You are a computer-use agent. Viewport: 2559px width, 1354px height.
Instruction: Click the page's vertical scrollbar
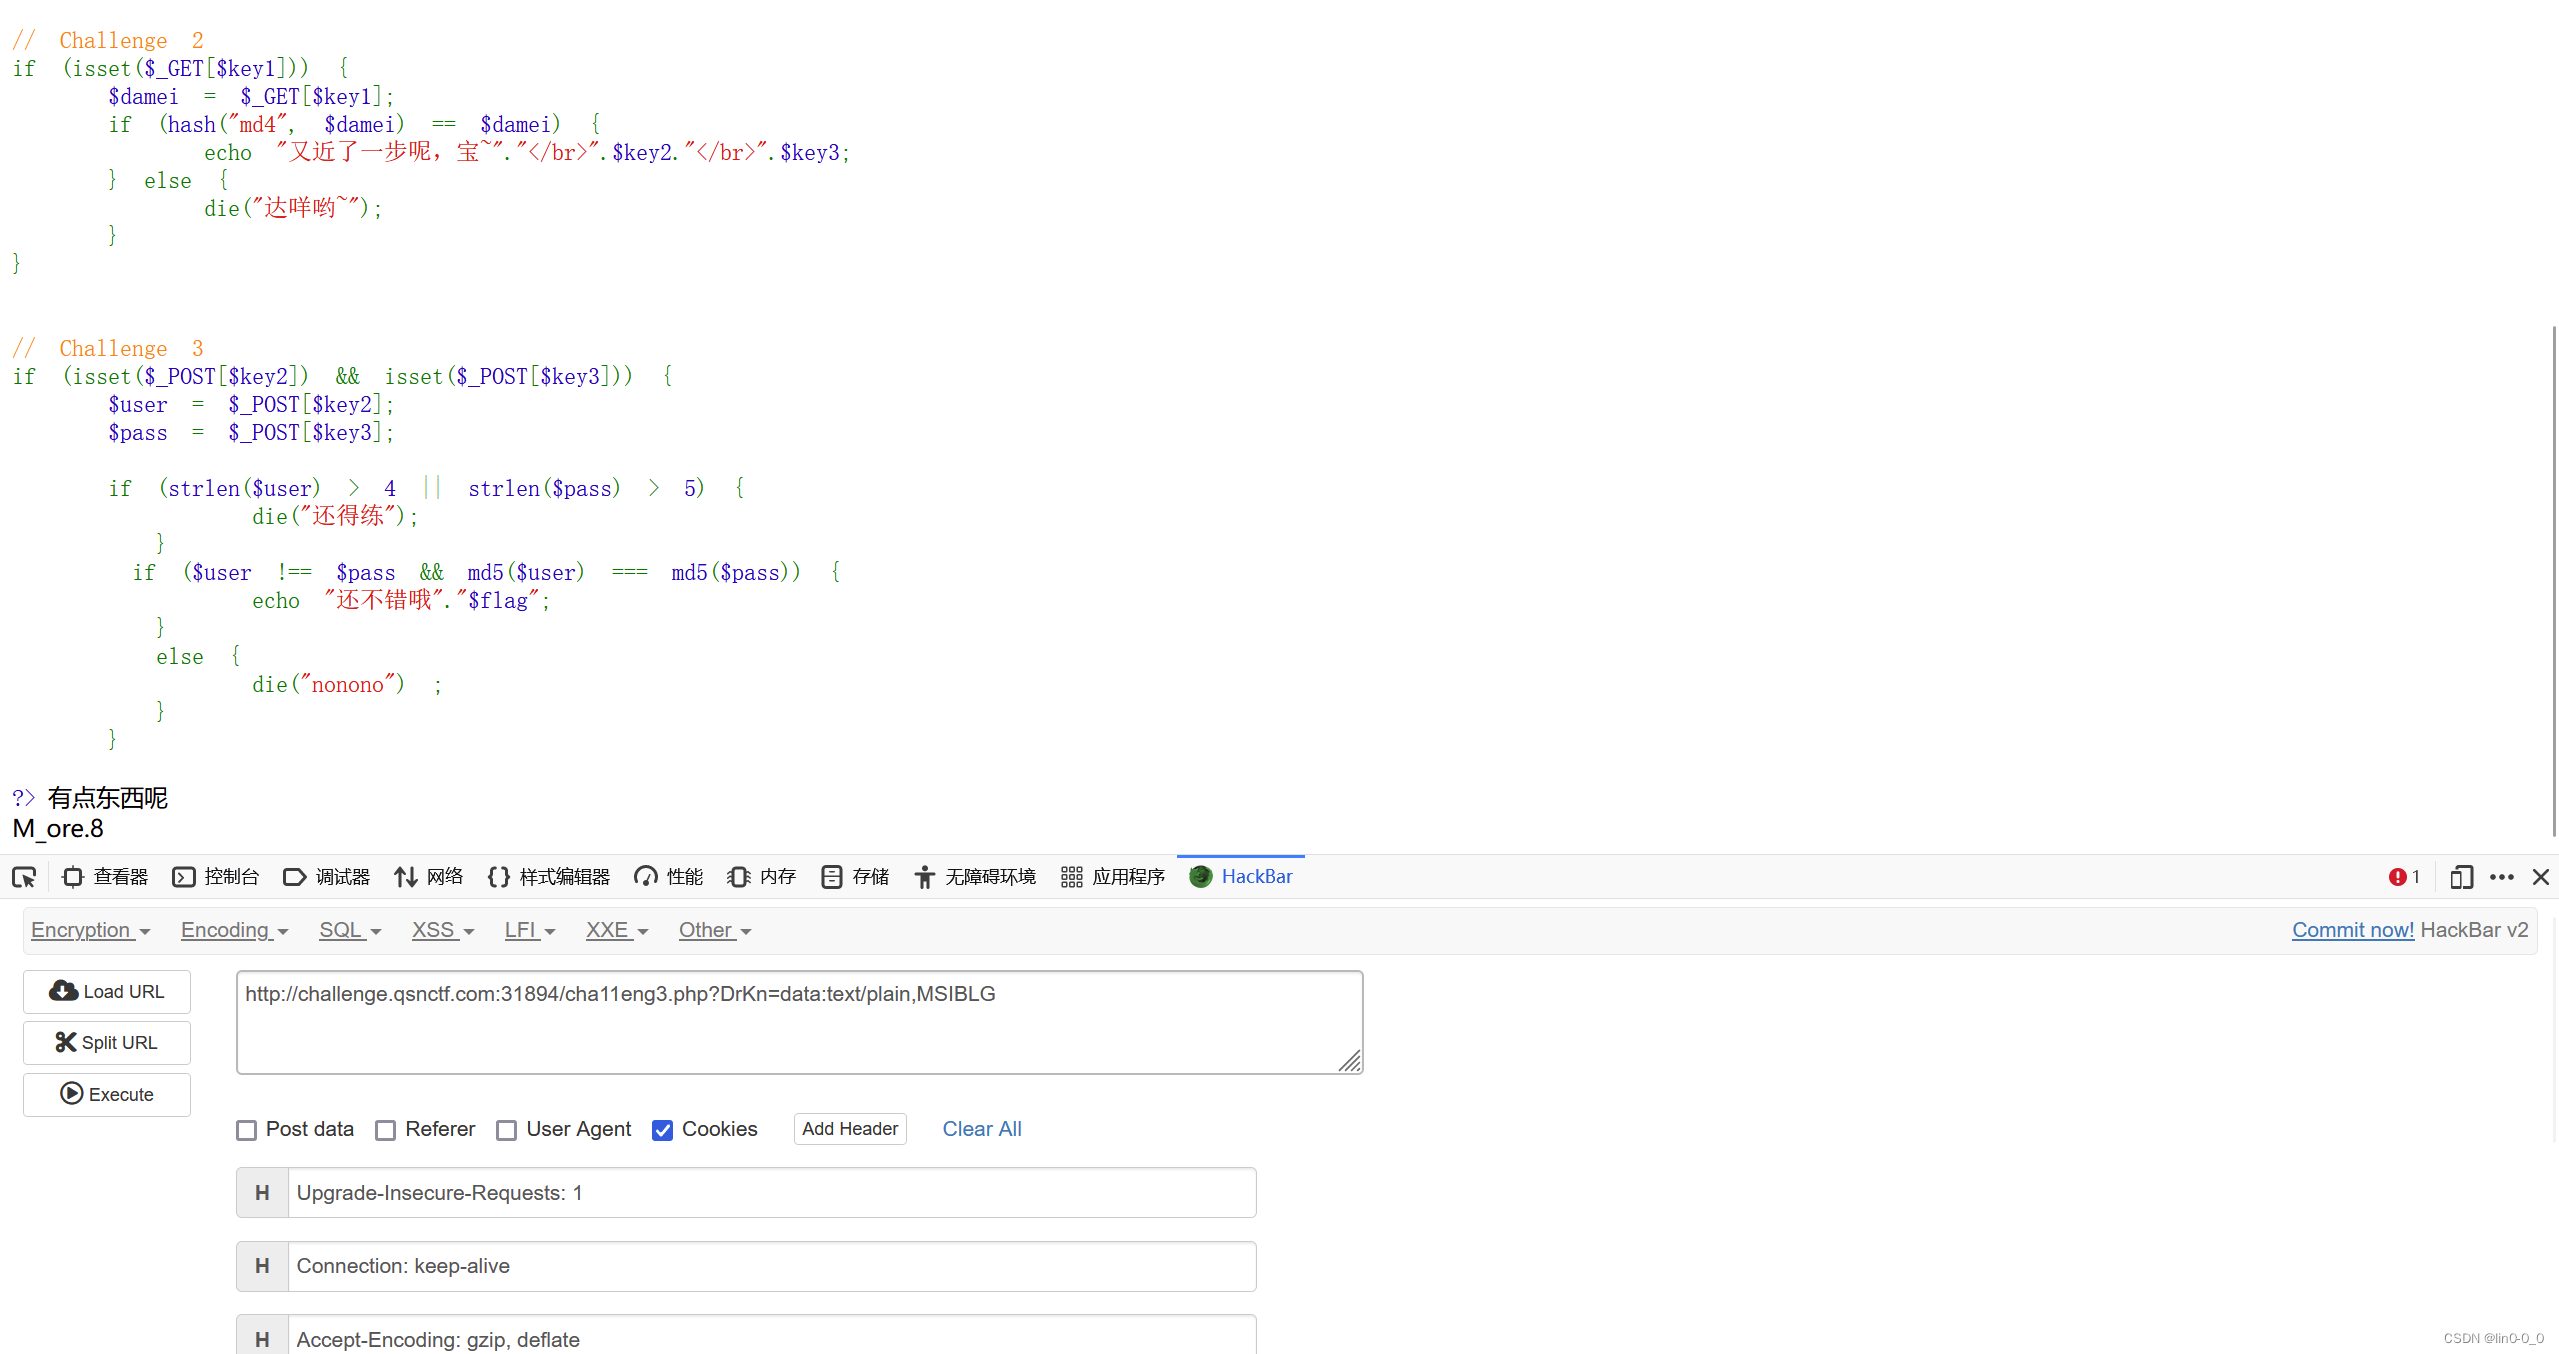[2552, 580]
